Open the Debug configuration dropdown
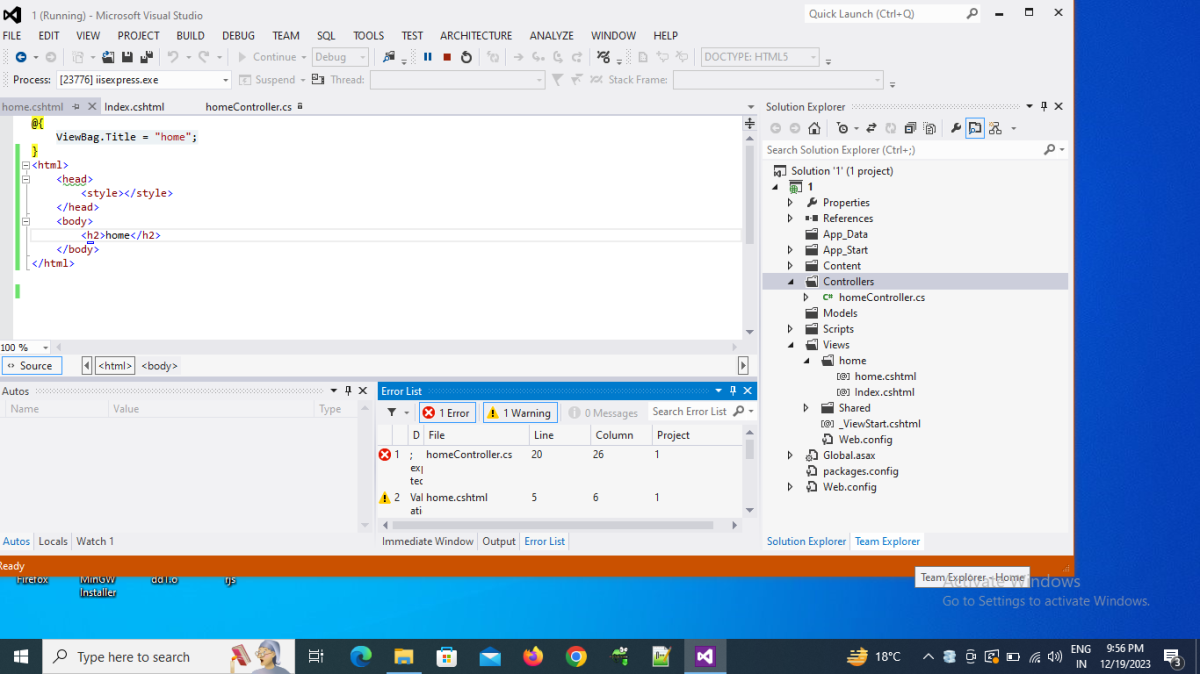Viewport: 1200px width, 674px height. (x=341, y=57)
